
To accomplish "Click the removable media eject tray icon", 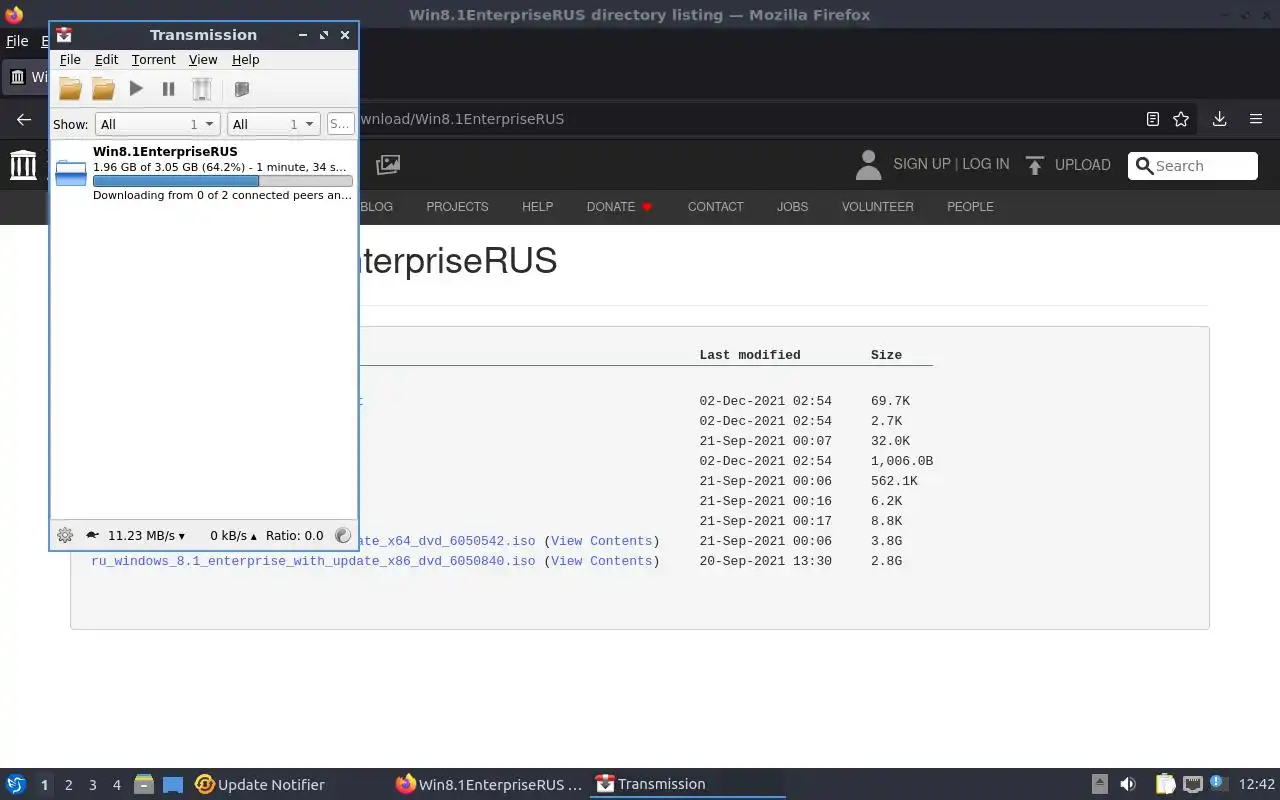I will 1099,785.
